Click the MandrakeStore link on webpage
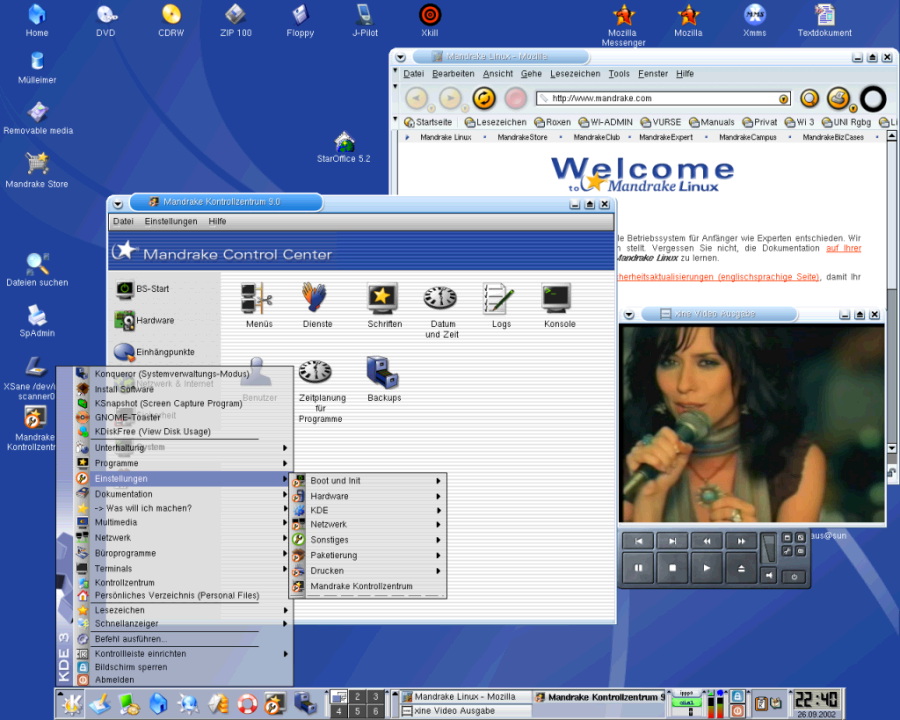Image resolution: width=900 pixels, height=720 pixels. (x=522, y=137)
